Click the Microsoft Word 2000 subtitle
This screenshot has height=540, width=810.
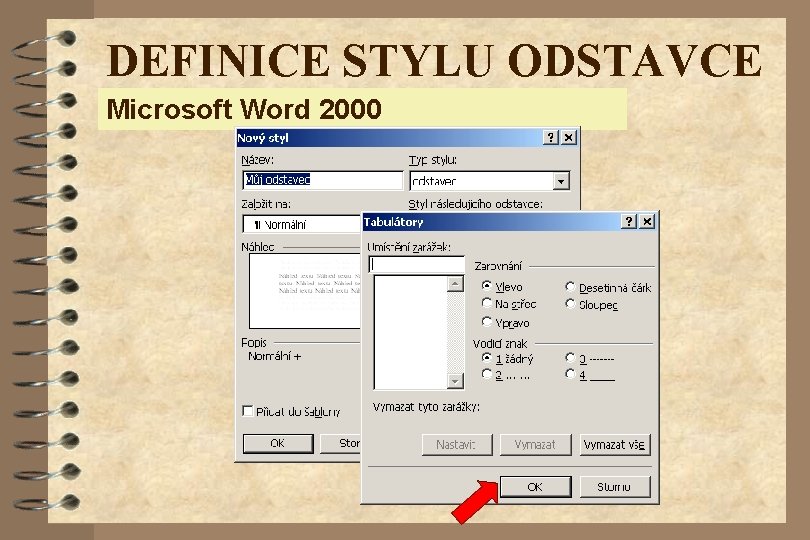pyautogui.click(x=244, y=109)
